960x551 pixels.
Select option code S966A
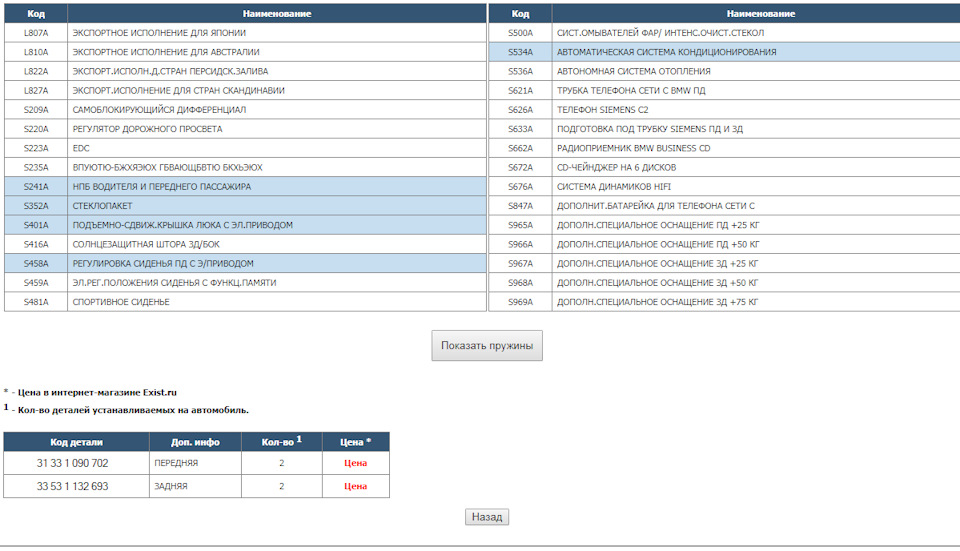click(520, 244)
